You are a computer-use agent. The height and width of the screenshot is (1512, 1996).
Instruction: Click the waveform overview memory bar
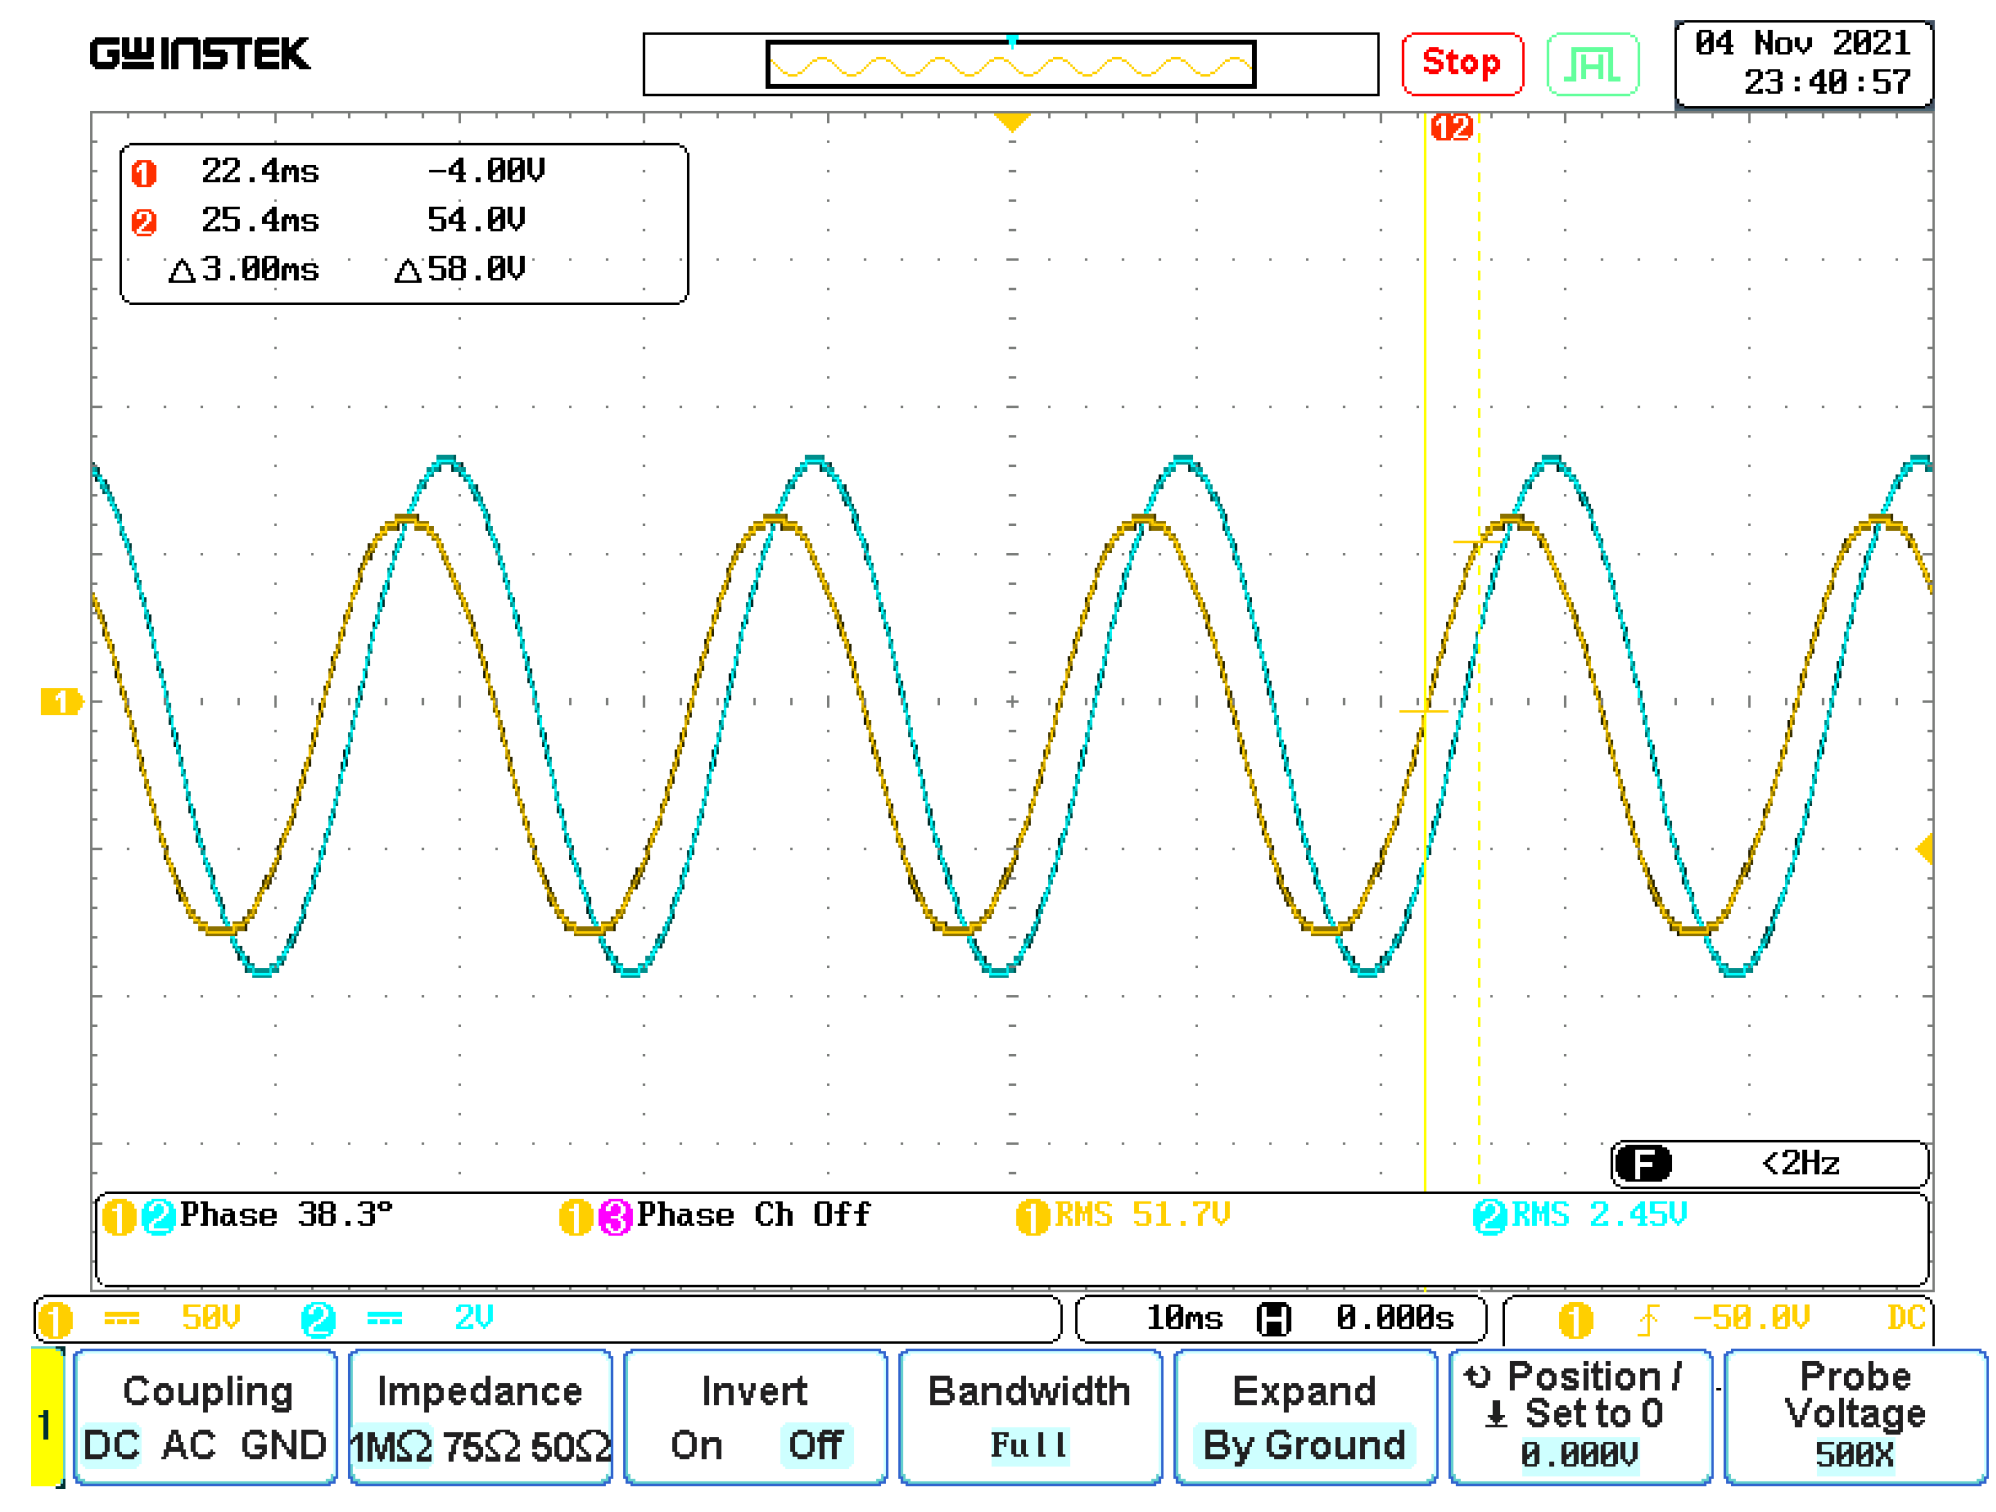[x=1010, y=65]
